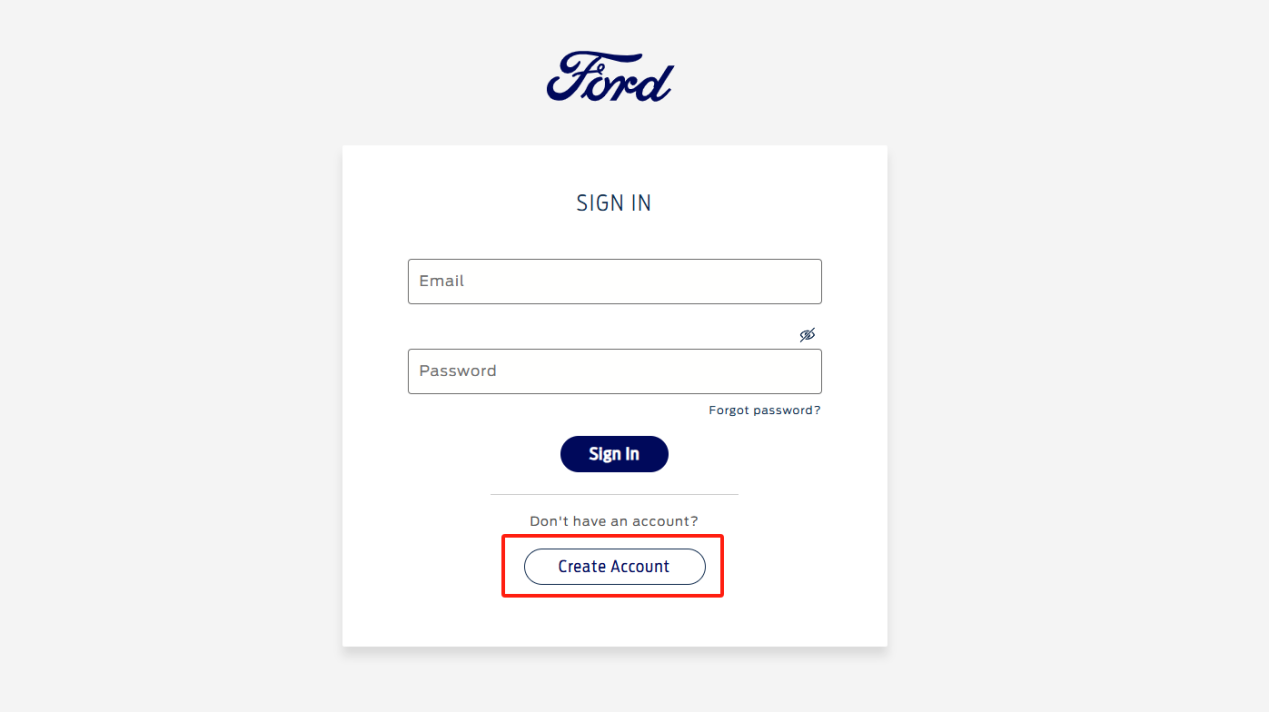The image size is (1269, 712).
Task: Click the Ford logo
Action: (610, 78)
